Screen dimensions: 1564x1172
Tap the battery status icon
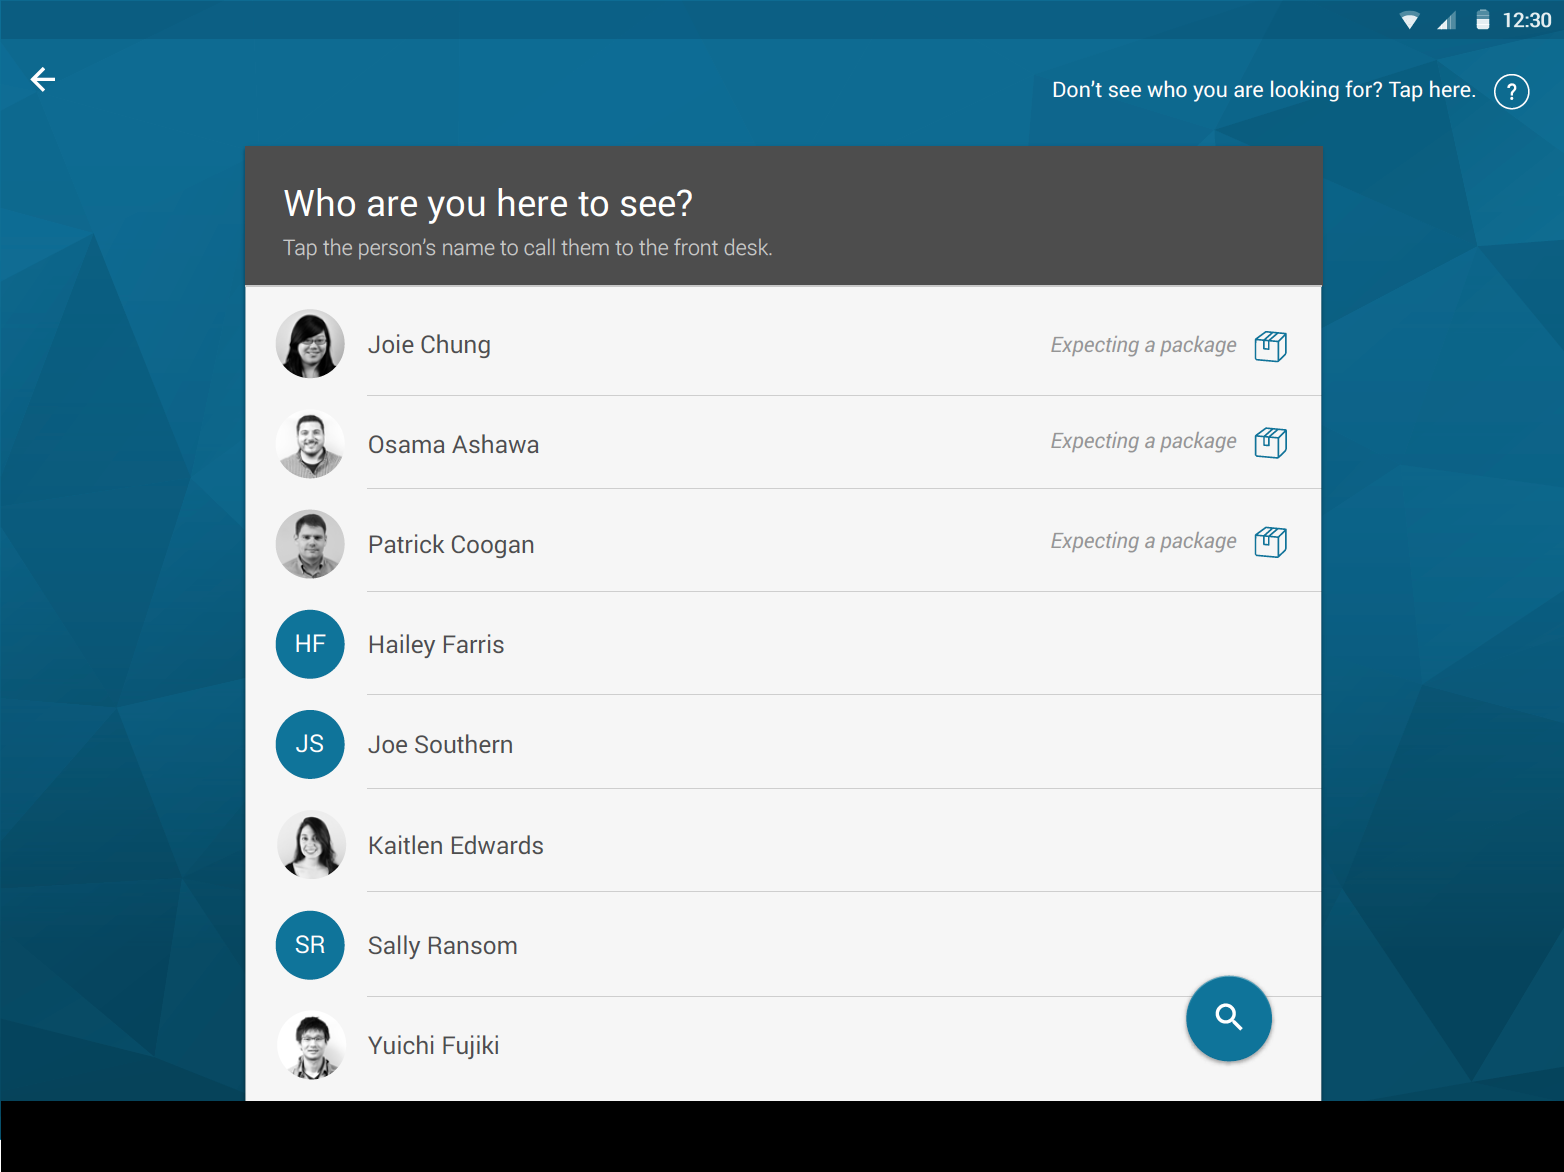pyautogui.click(x=1483, y=20)
